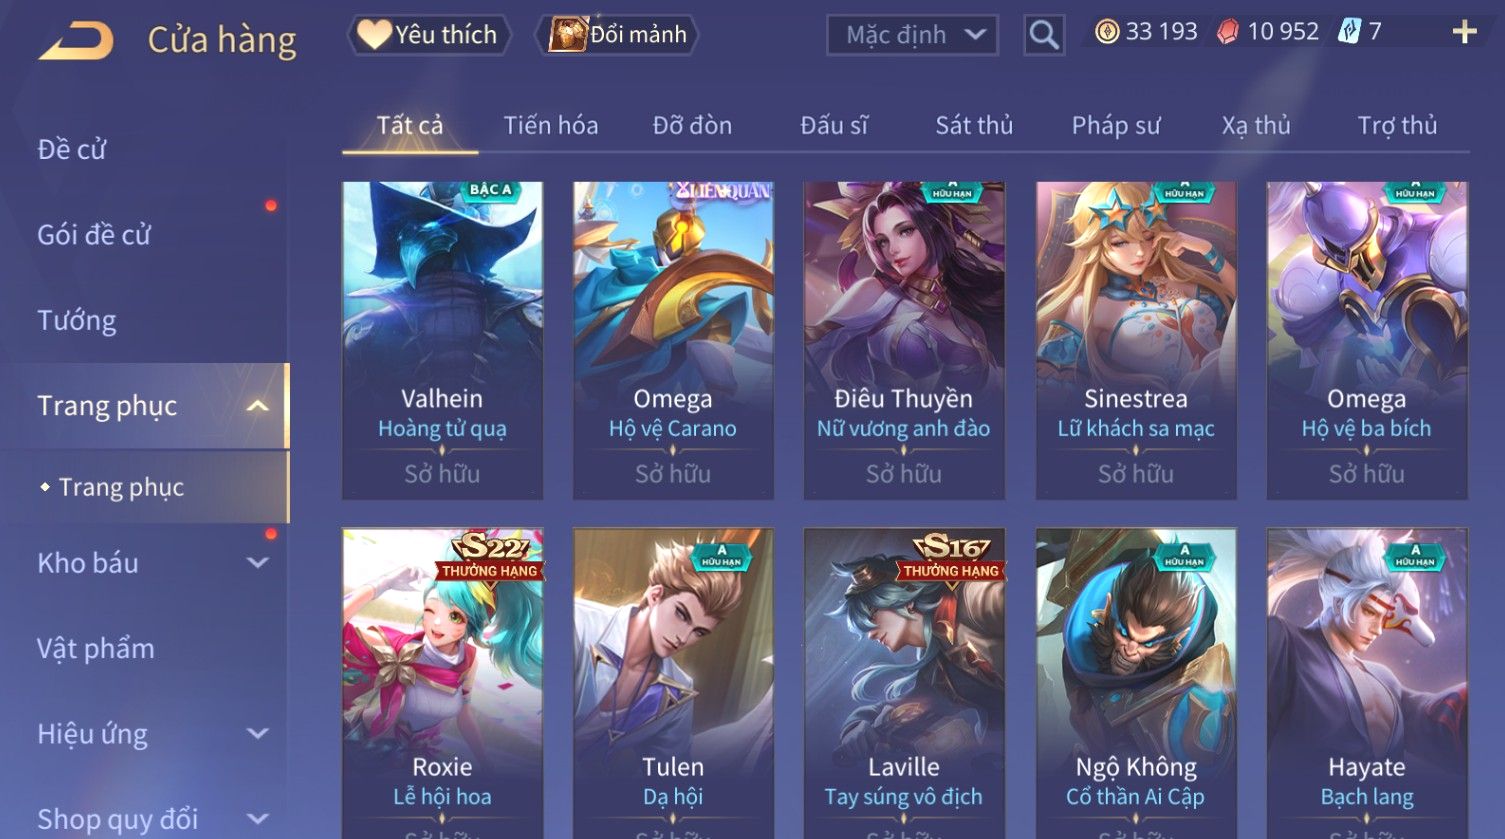Viewport: 1505px width, 839px height.
Task: Open Yêu thích favorites heart button
Action: pos(429,35)
